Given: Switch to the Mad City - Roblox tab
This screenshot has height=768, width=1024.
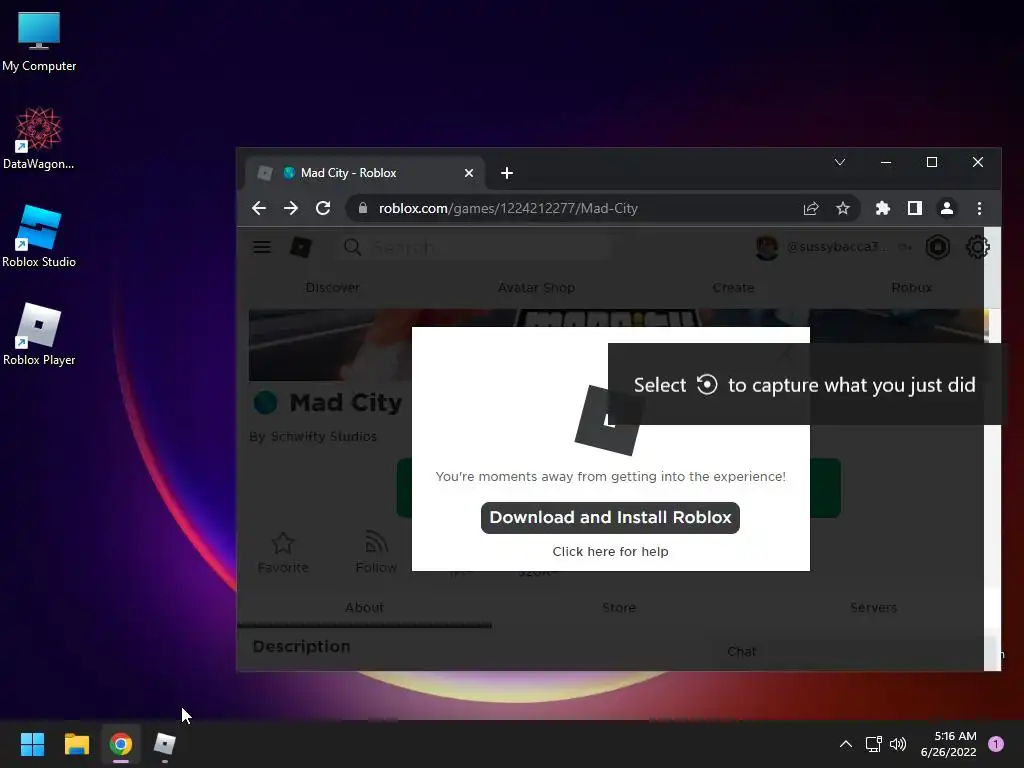Looking at the screenshot, I should [364, 173].
